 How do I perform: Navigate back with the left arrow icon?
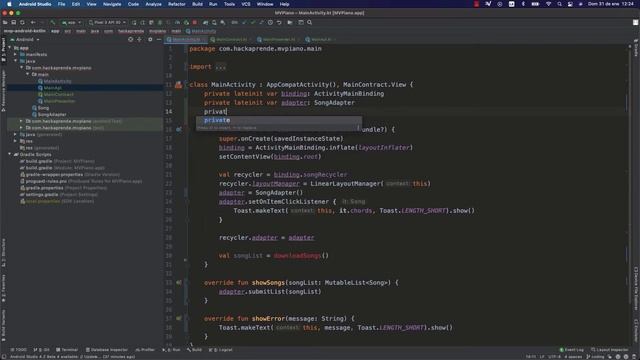click(x=33, y=22)
